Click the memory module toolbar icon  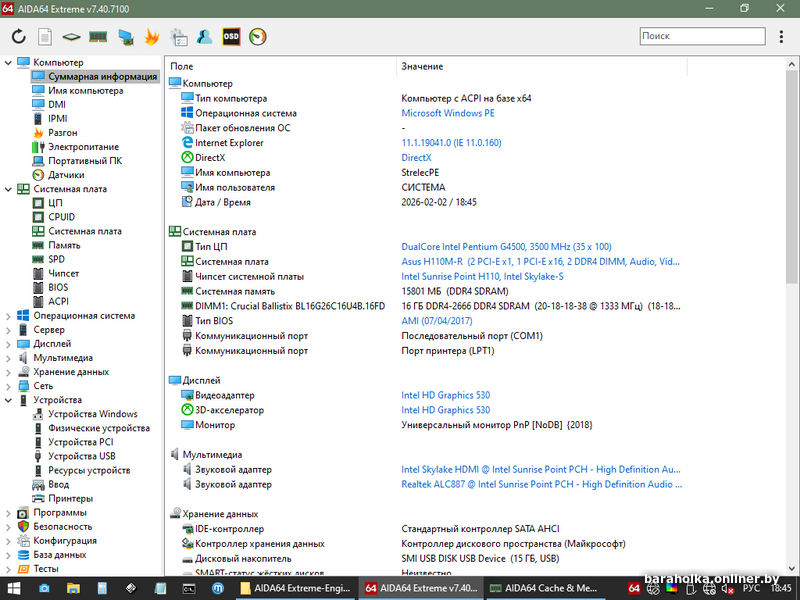point(98,37)
